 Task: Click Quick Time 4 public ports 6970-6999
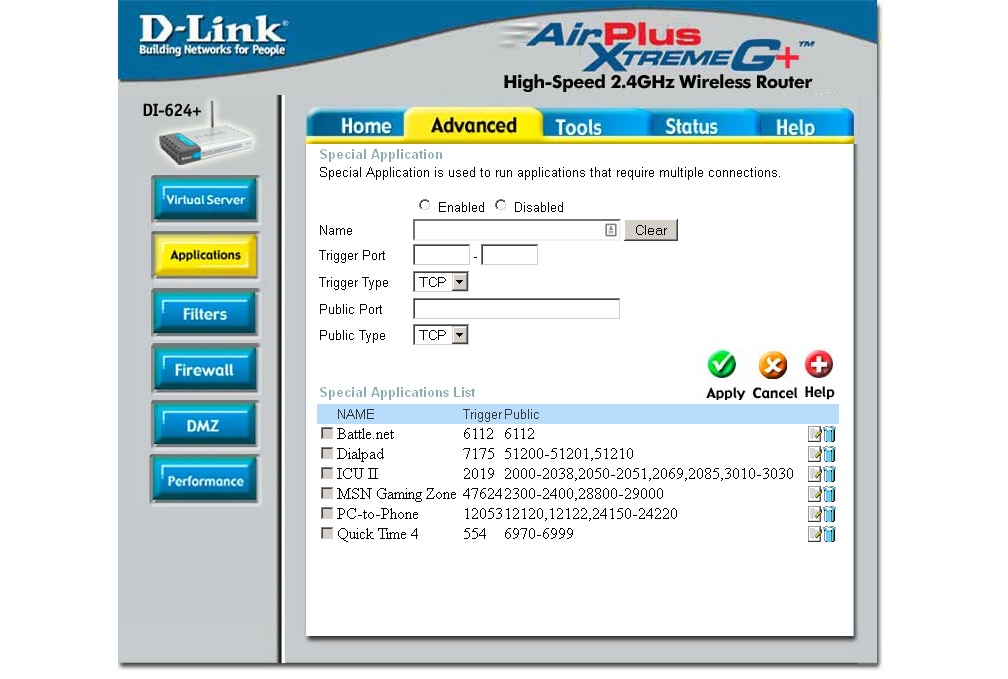click(x=539, y=534)
